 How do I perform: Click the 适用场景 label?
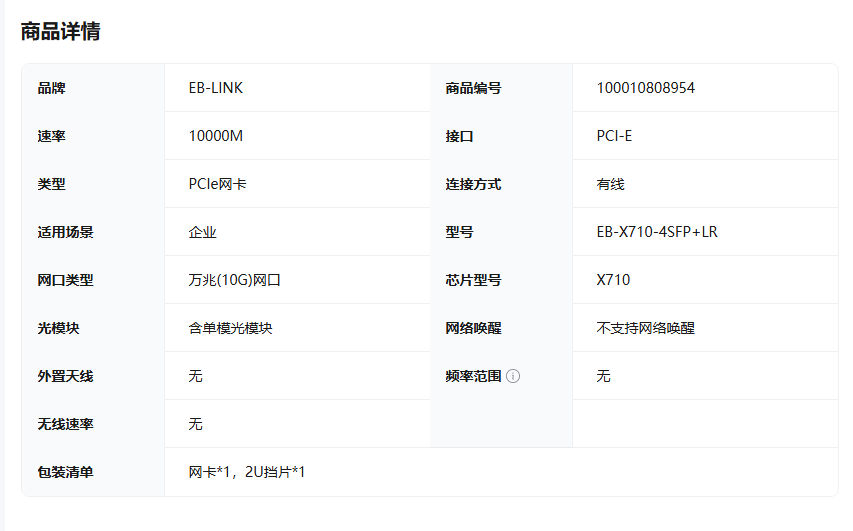click(65, 232)
